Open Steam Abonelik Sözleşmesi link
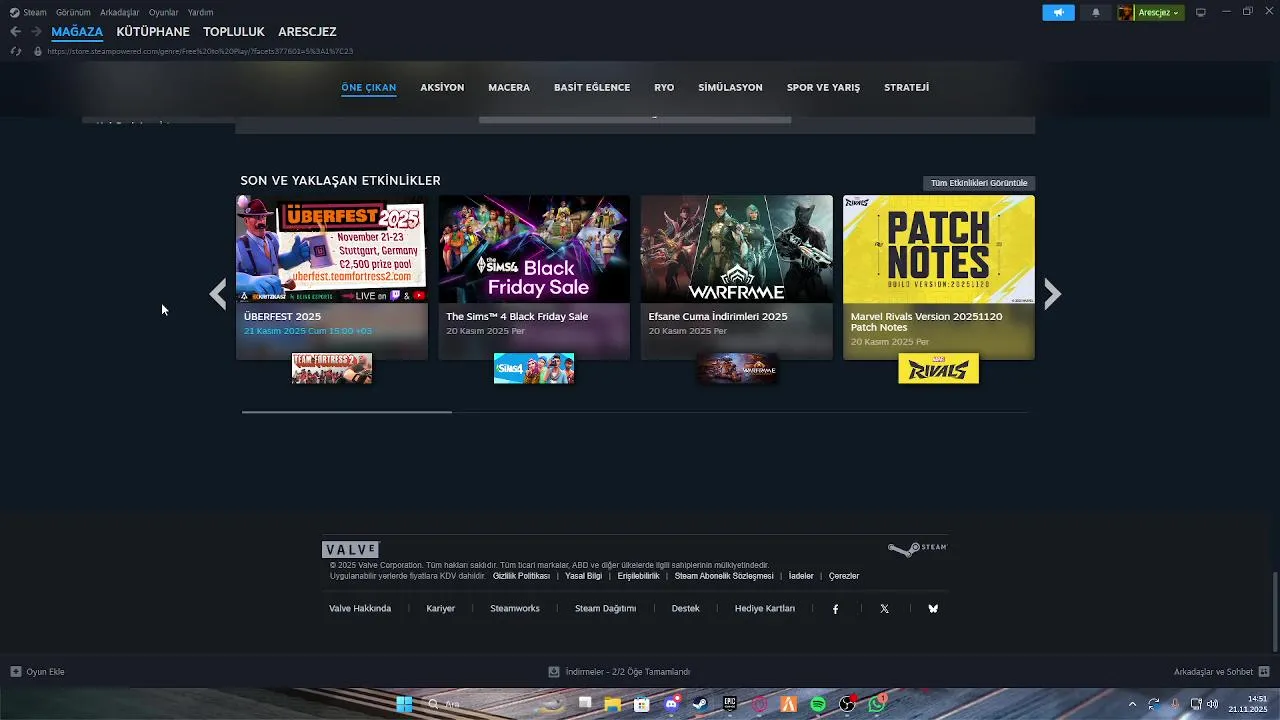Viewport: 1280px width, 720px height. (724, 576)
